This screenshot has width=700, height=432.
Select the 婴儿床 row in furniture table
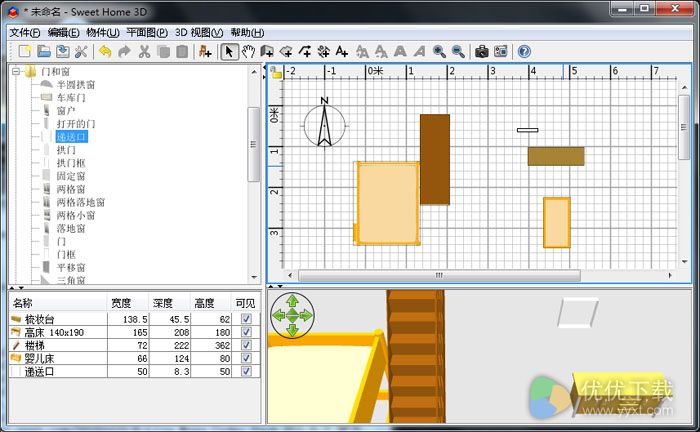tap(134, 358)
